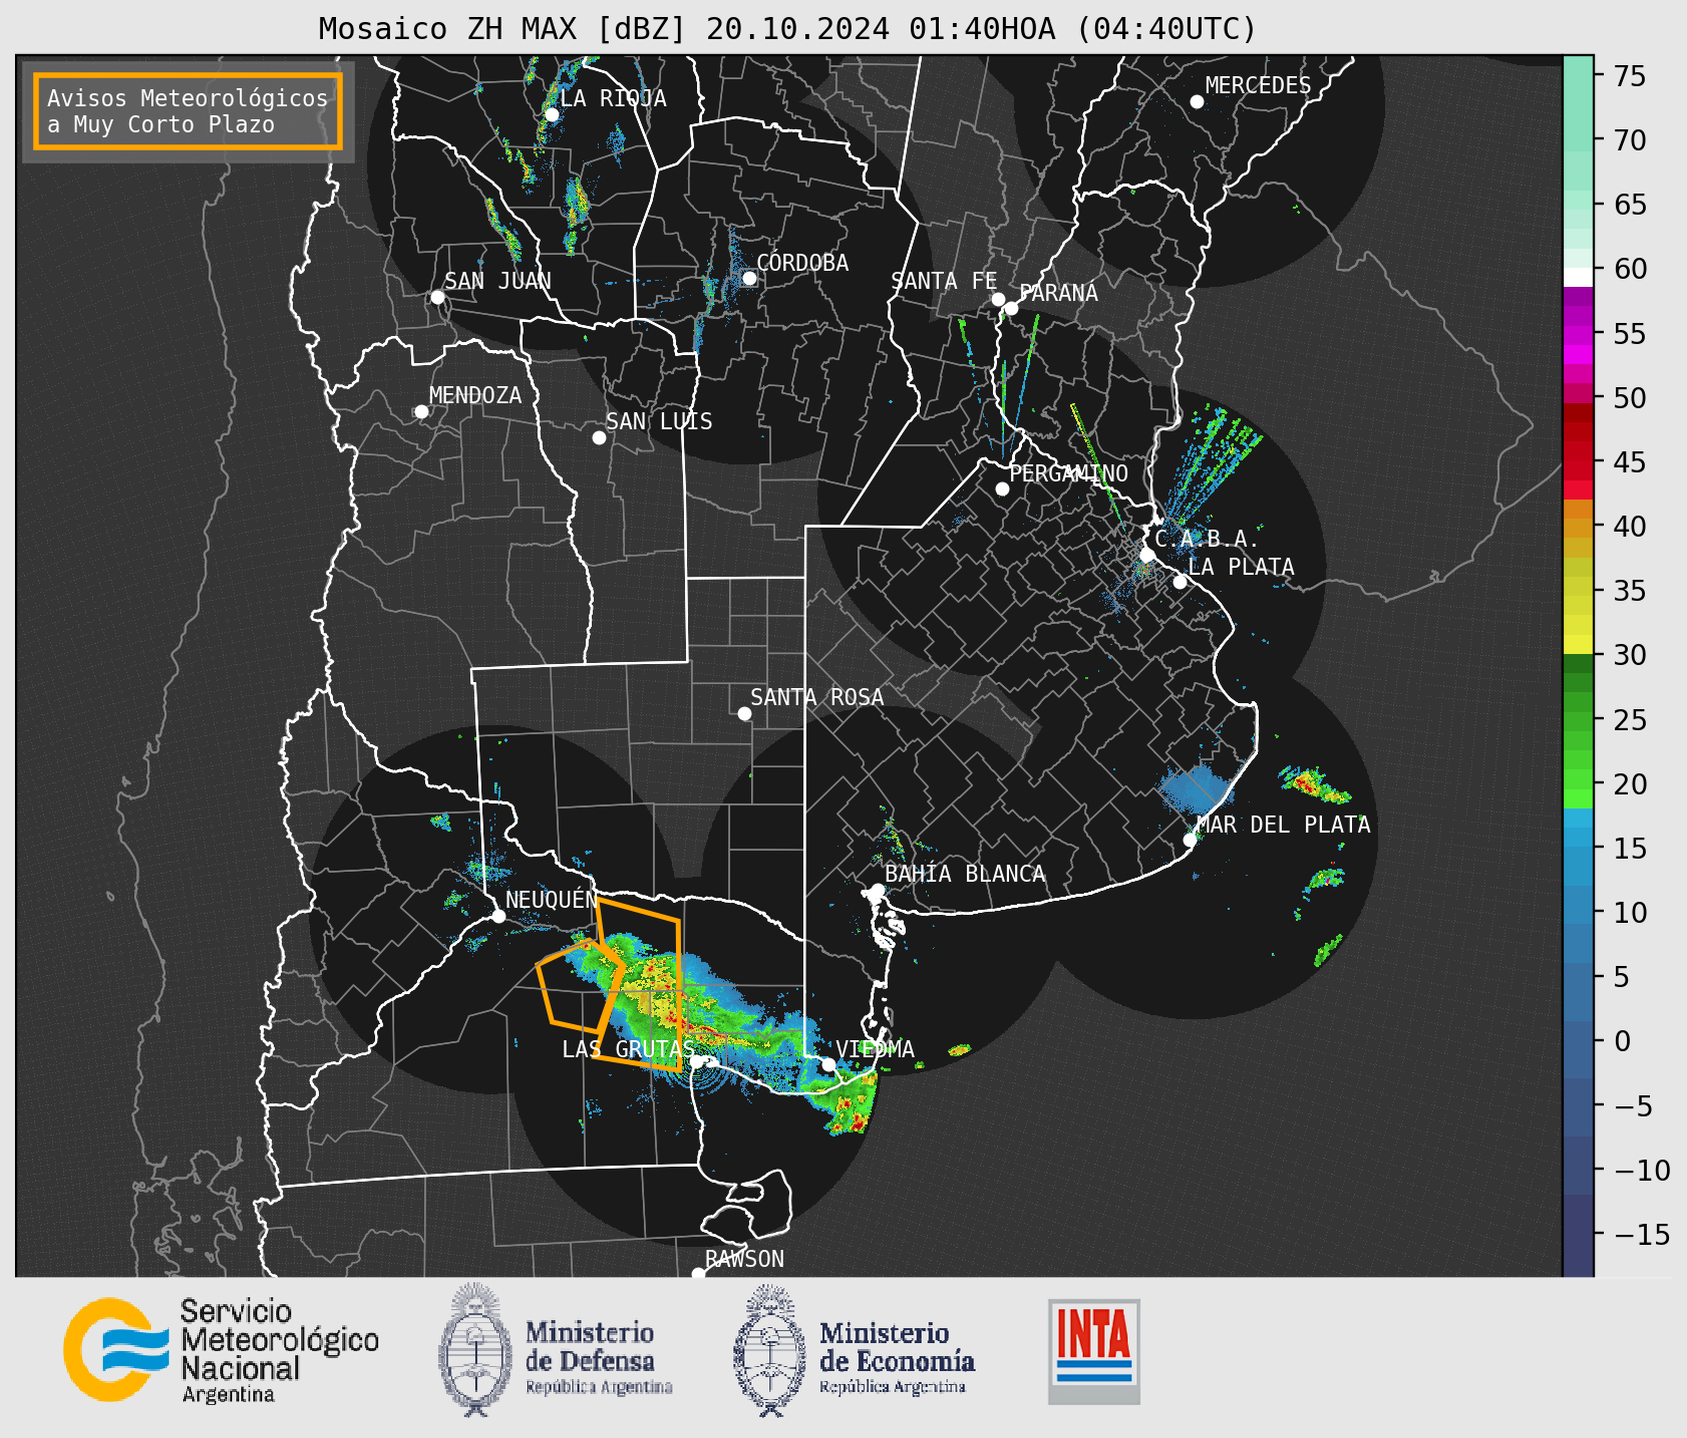Click the "C.A.B.A." city label
The width and height of the screenshot is (1687, 1438).
[x=1207, y=539]
